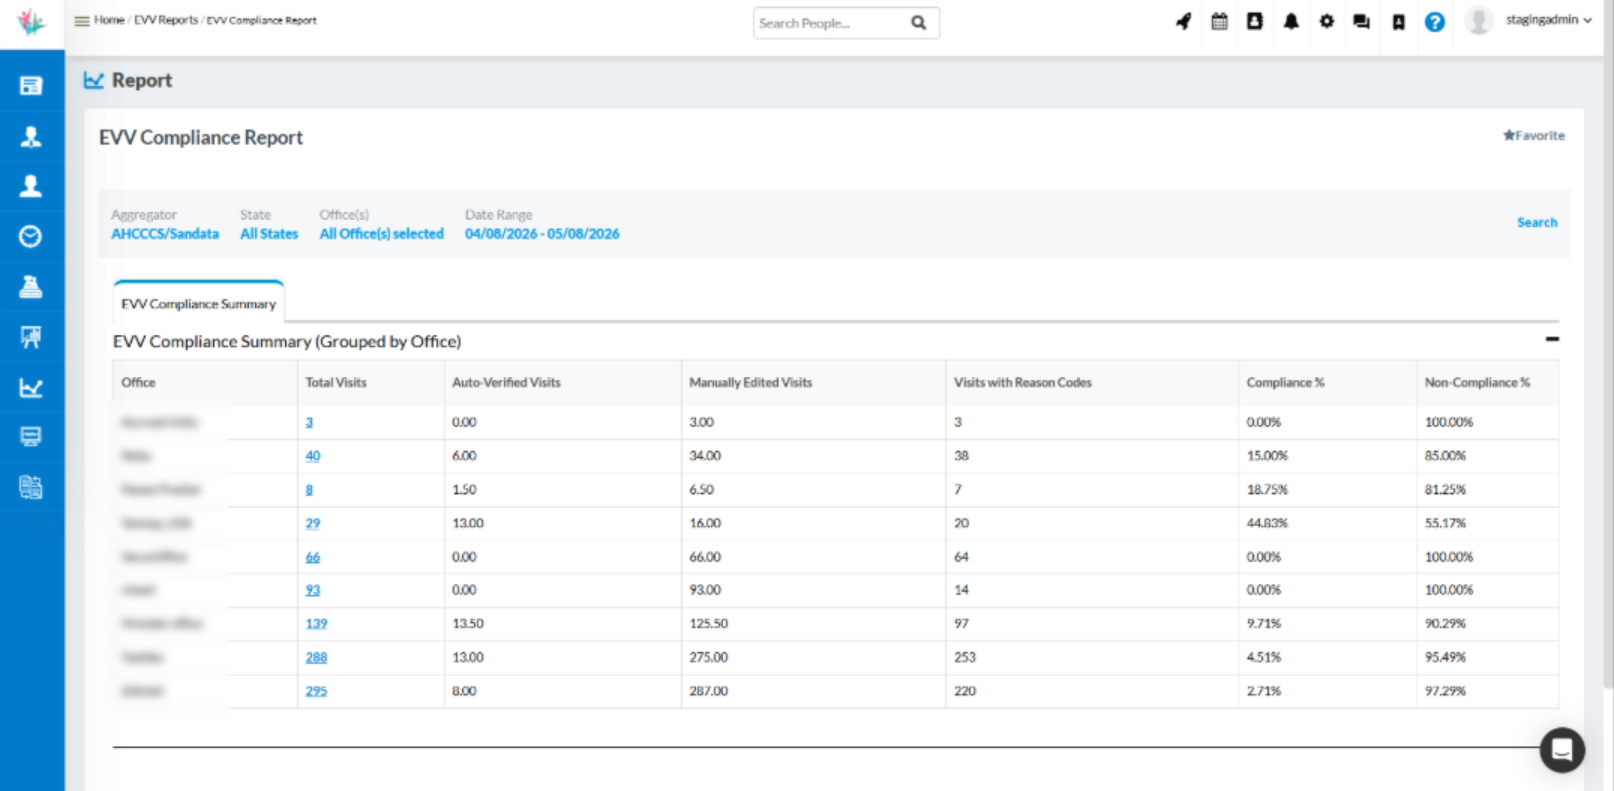1614x791 pixels.
Task: Select compliance value 15.00%
Action: [1267, 456]
